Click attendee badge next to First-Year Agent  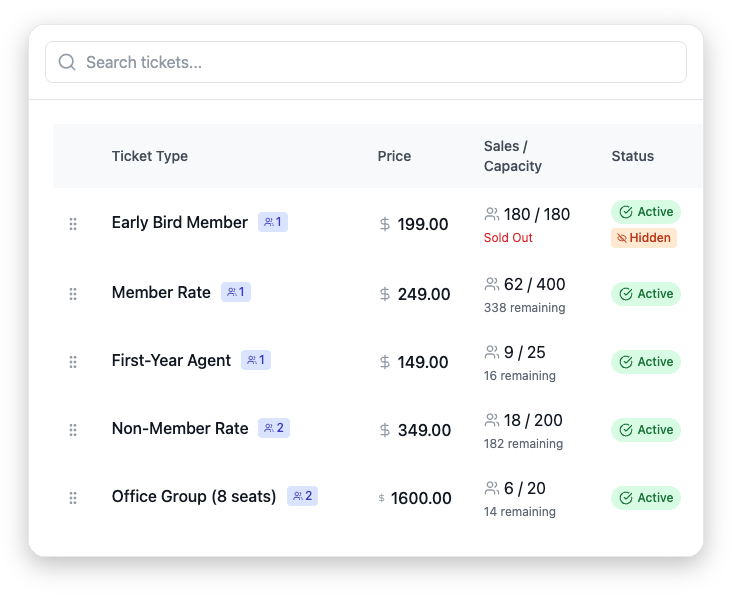point(256,360)
